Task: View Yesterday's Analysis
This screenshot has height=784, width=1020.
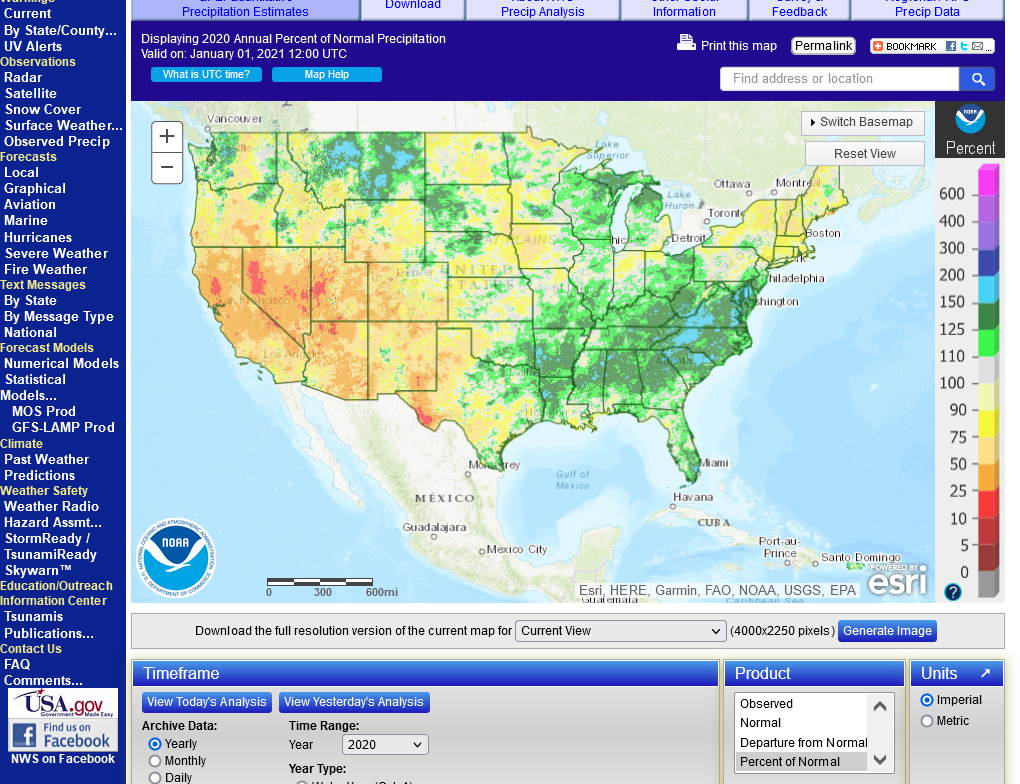Action: pos(354,702)
